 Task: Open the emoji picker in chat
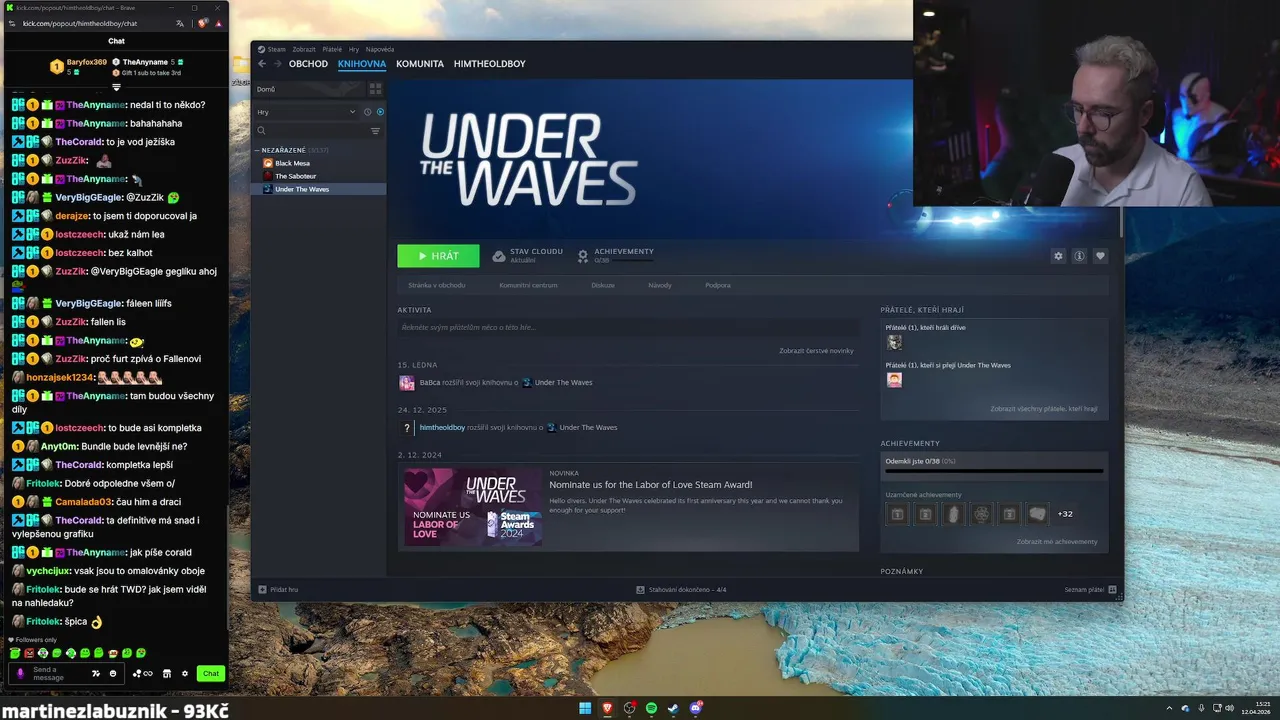pyautogui.click(x=113, y=673)
